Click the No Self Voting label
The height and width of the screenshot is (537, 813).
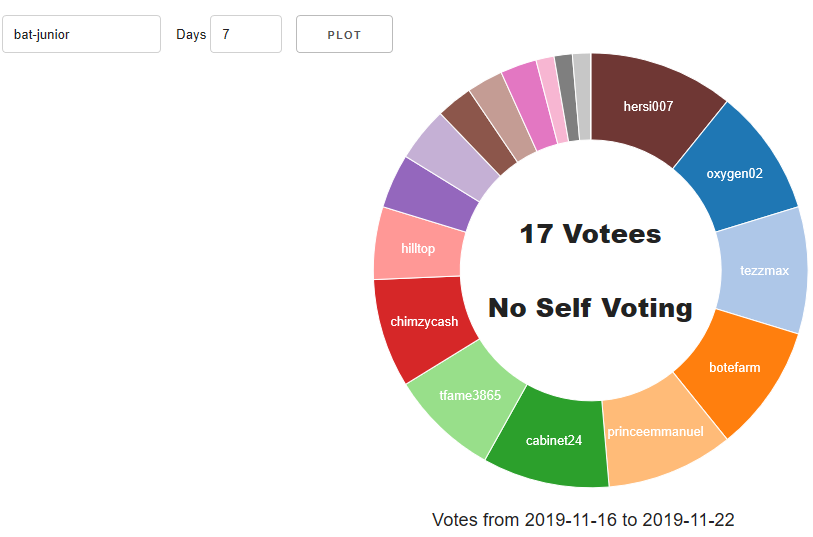point(591,308)
